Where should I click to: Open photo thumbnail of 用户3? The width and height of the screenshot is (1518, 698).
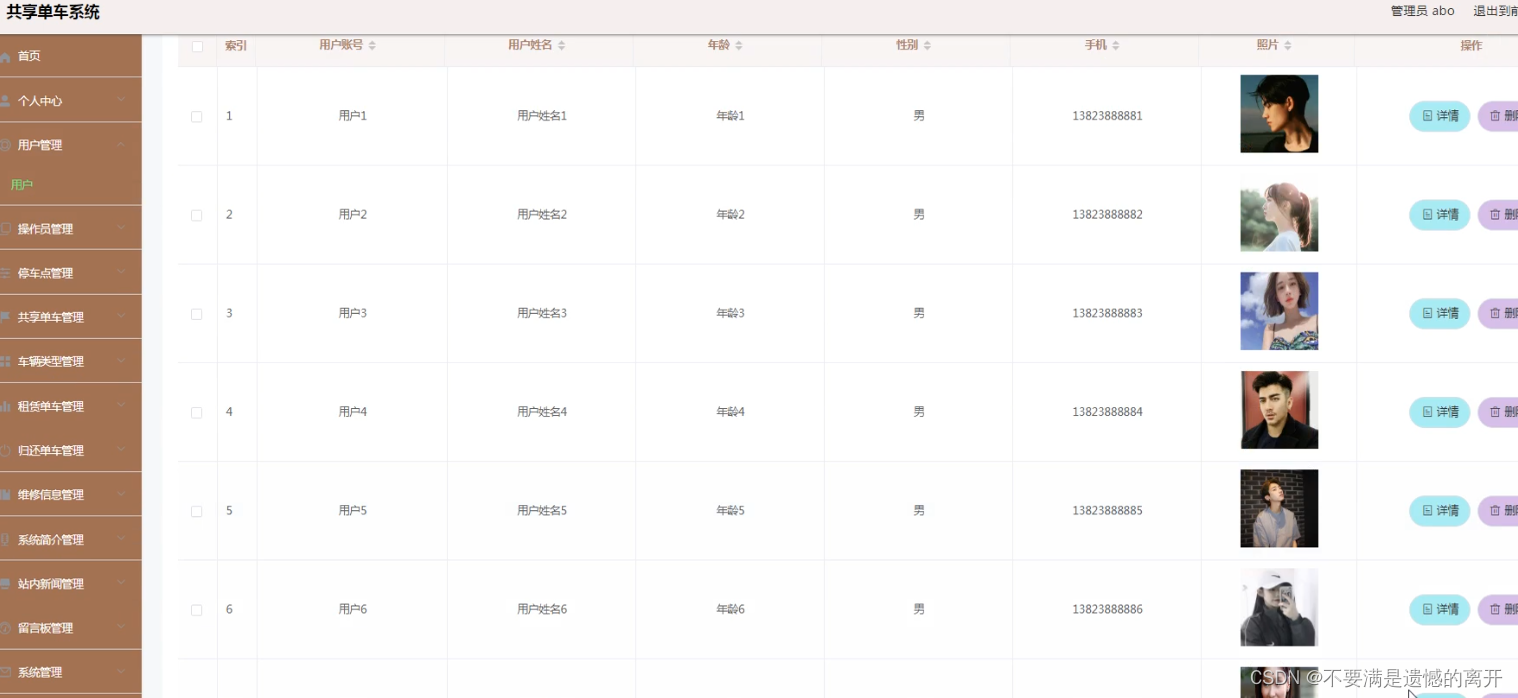1279,311
